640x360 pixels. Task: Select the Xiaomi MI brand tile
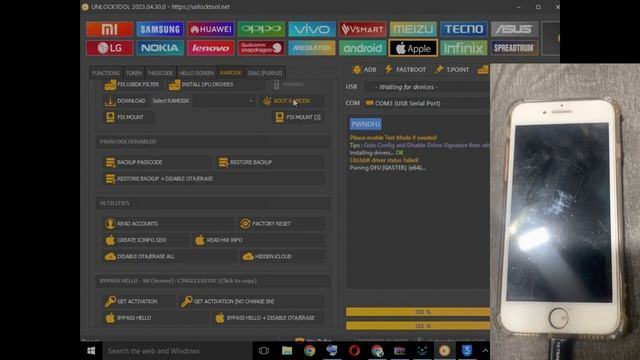click(109, 29)
